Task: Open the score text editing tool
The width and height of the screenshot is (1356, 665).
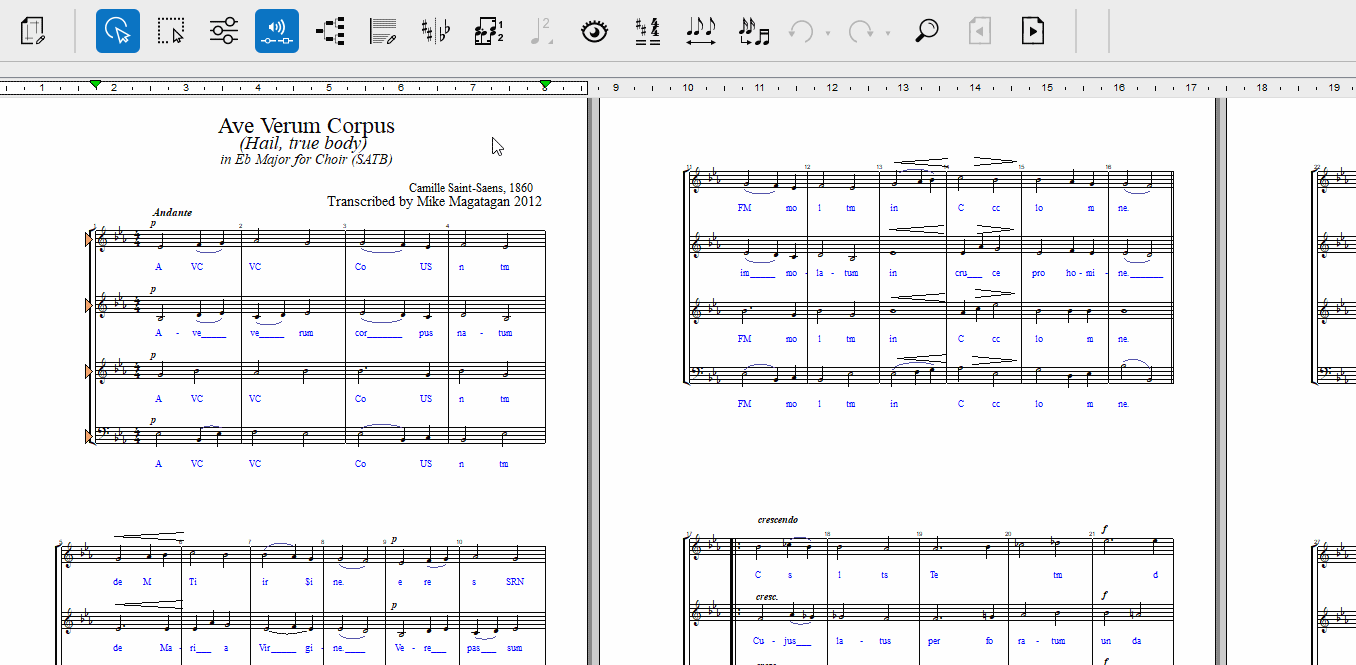Action: 383,31
